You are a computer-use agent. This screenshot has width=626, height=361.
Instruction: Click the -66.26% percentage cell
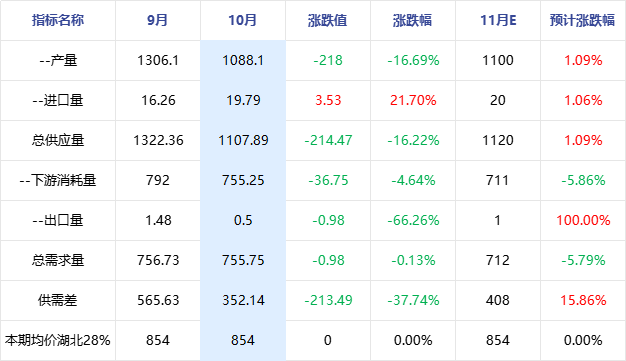(x=413, y=220)
